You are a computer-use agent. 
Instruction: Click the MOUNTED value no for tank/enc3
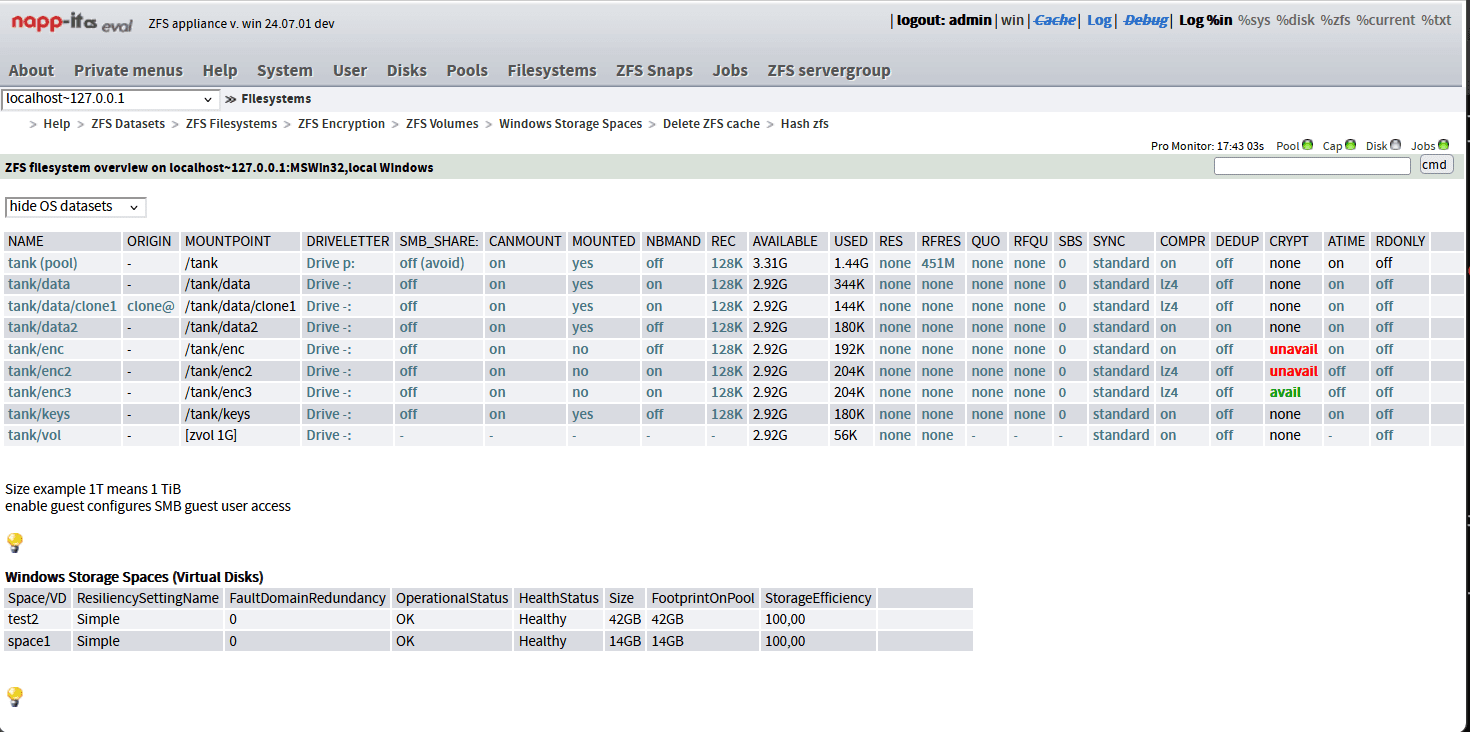tap(580, 392)
